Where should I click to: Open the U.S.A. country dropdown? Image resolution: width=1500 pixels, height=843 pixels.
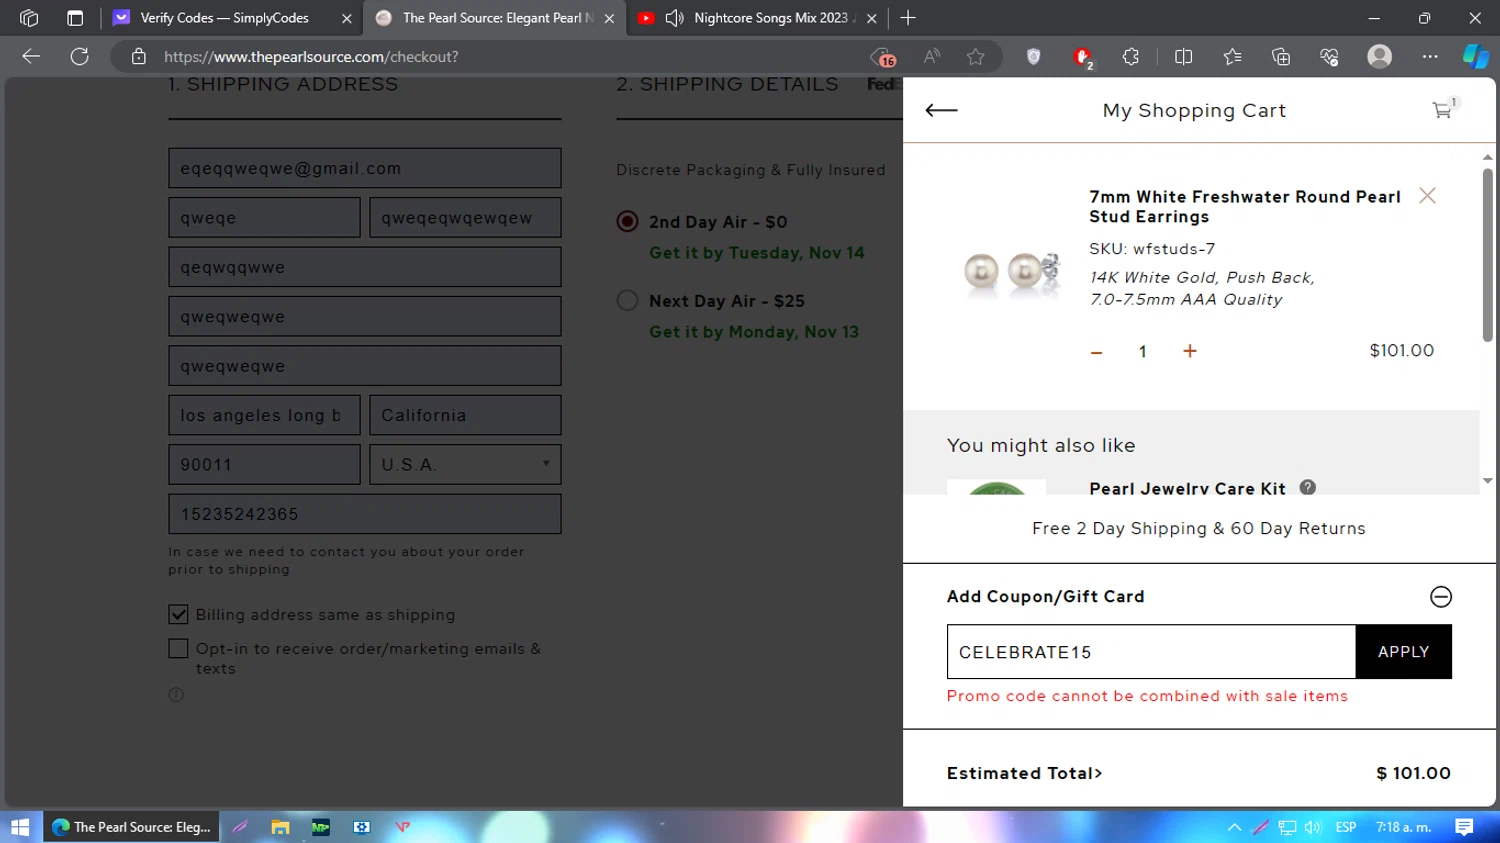click(x=465, y=465)
